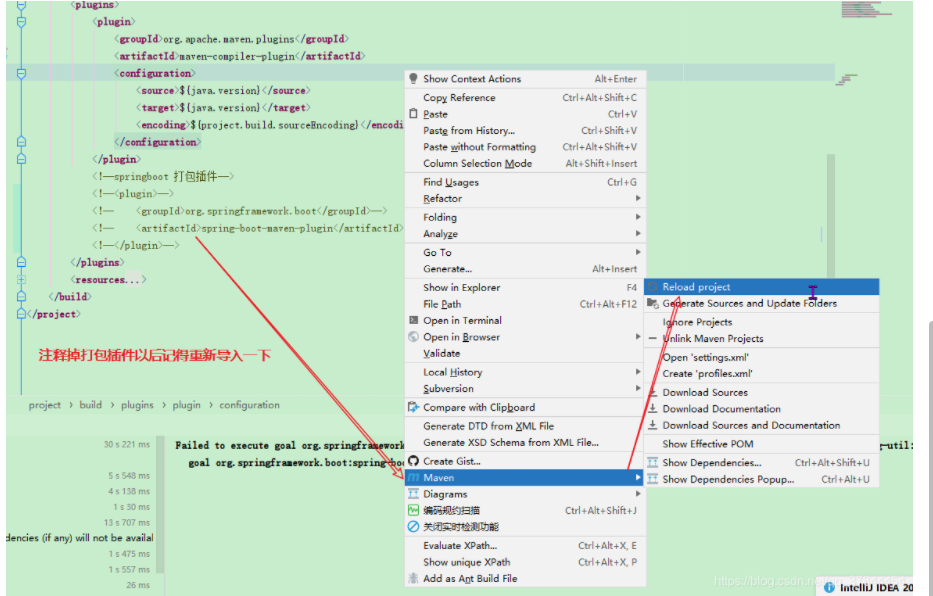This screenshot has width=933, height=596.
Task: Choose Copy Reference from the context menu
Action: coord(525,98)
